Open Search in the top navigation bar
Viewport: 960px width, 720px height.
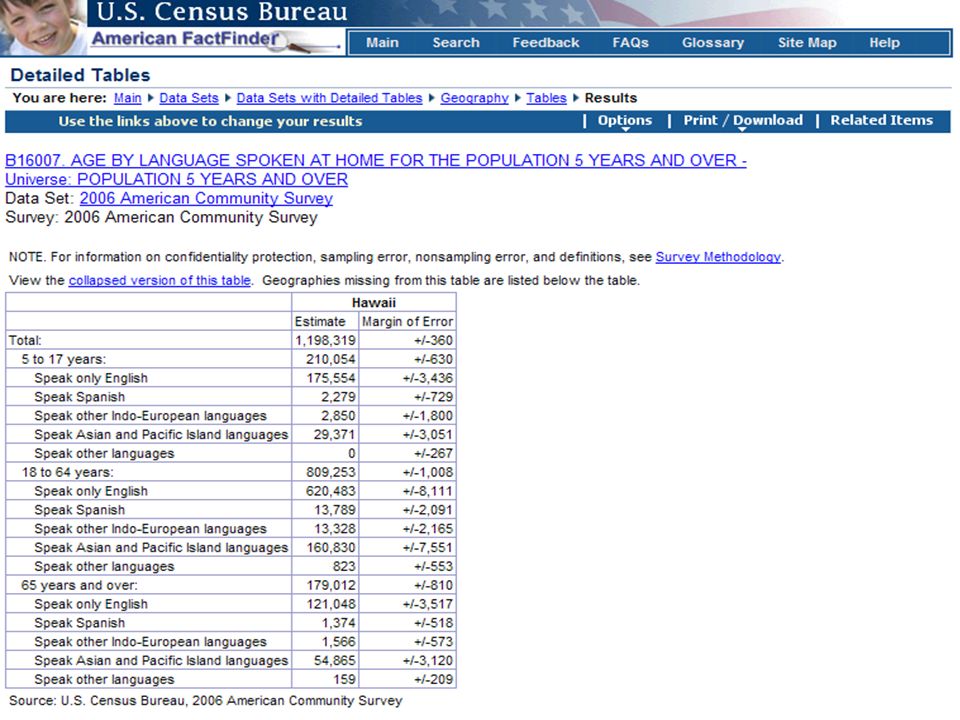pyautogui.click(x=456, y=43)
